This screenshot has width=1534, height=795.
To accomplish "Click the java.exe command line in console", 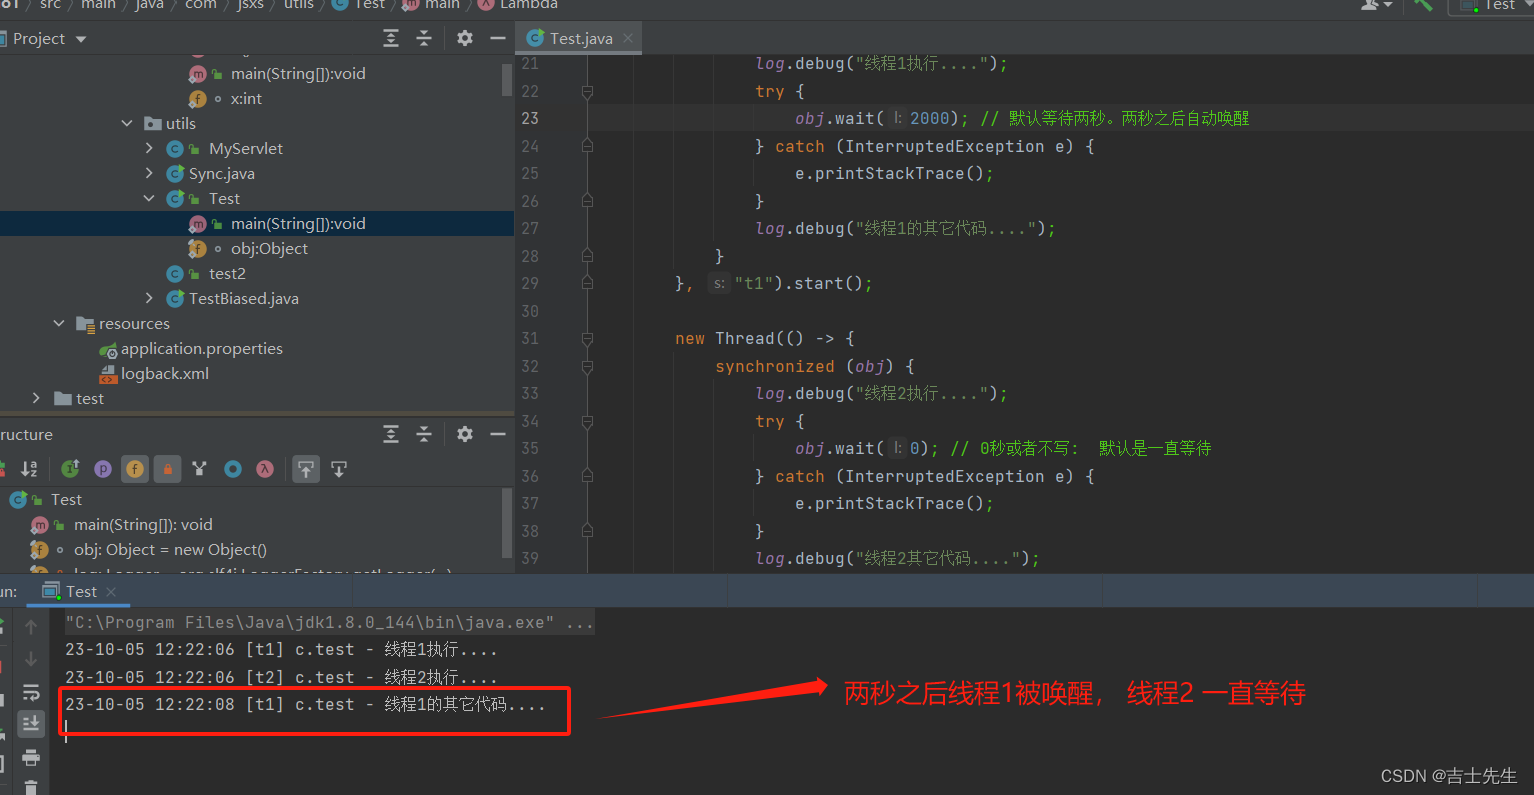I will click(x=329, y=622).
